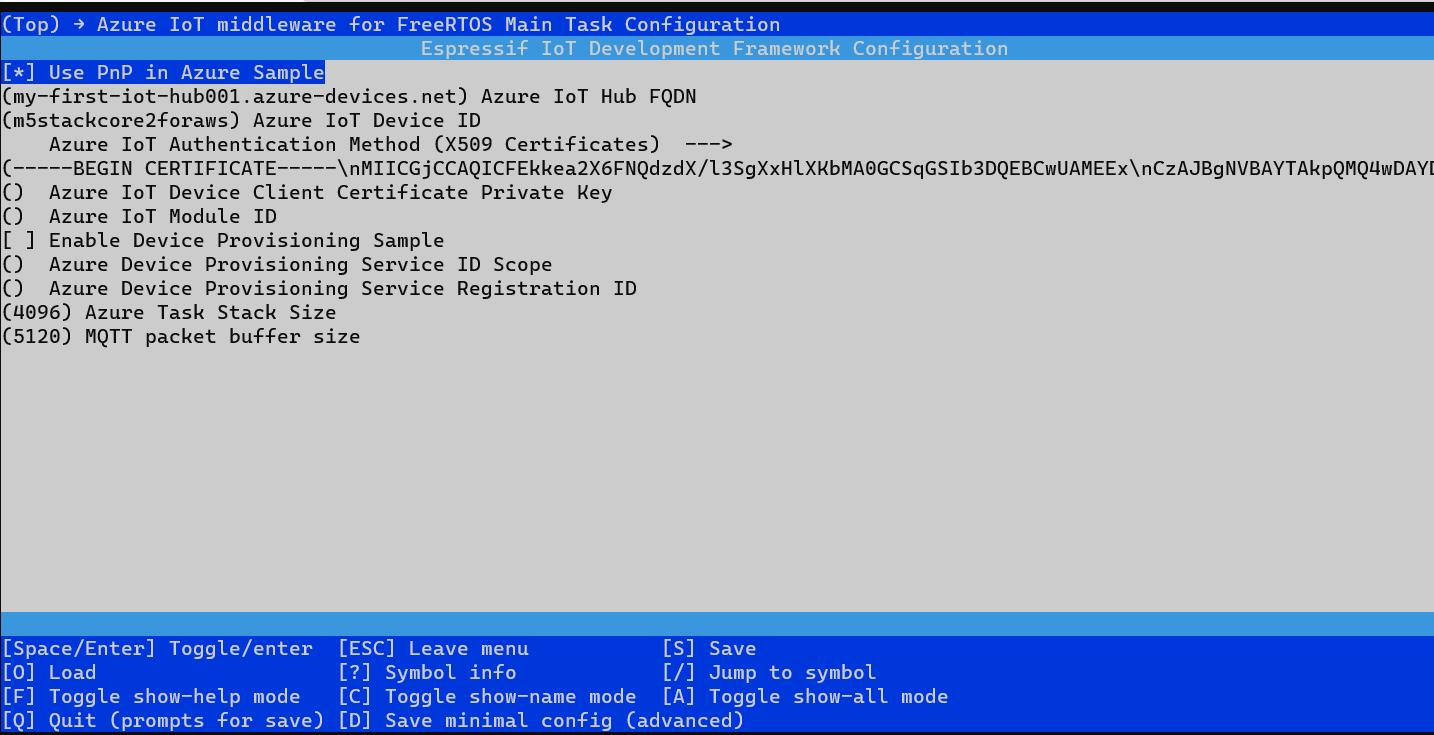Viewport: 1434px width, 735px height.
Task: Click the Espressif IoT Development Framework Configuration title
Action: coord(714,48)
